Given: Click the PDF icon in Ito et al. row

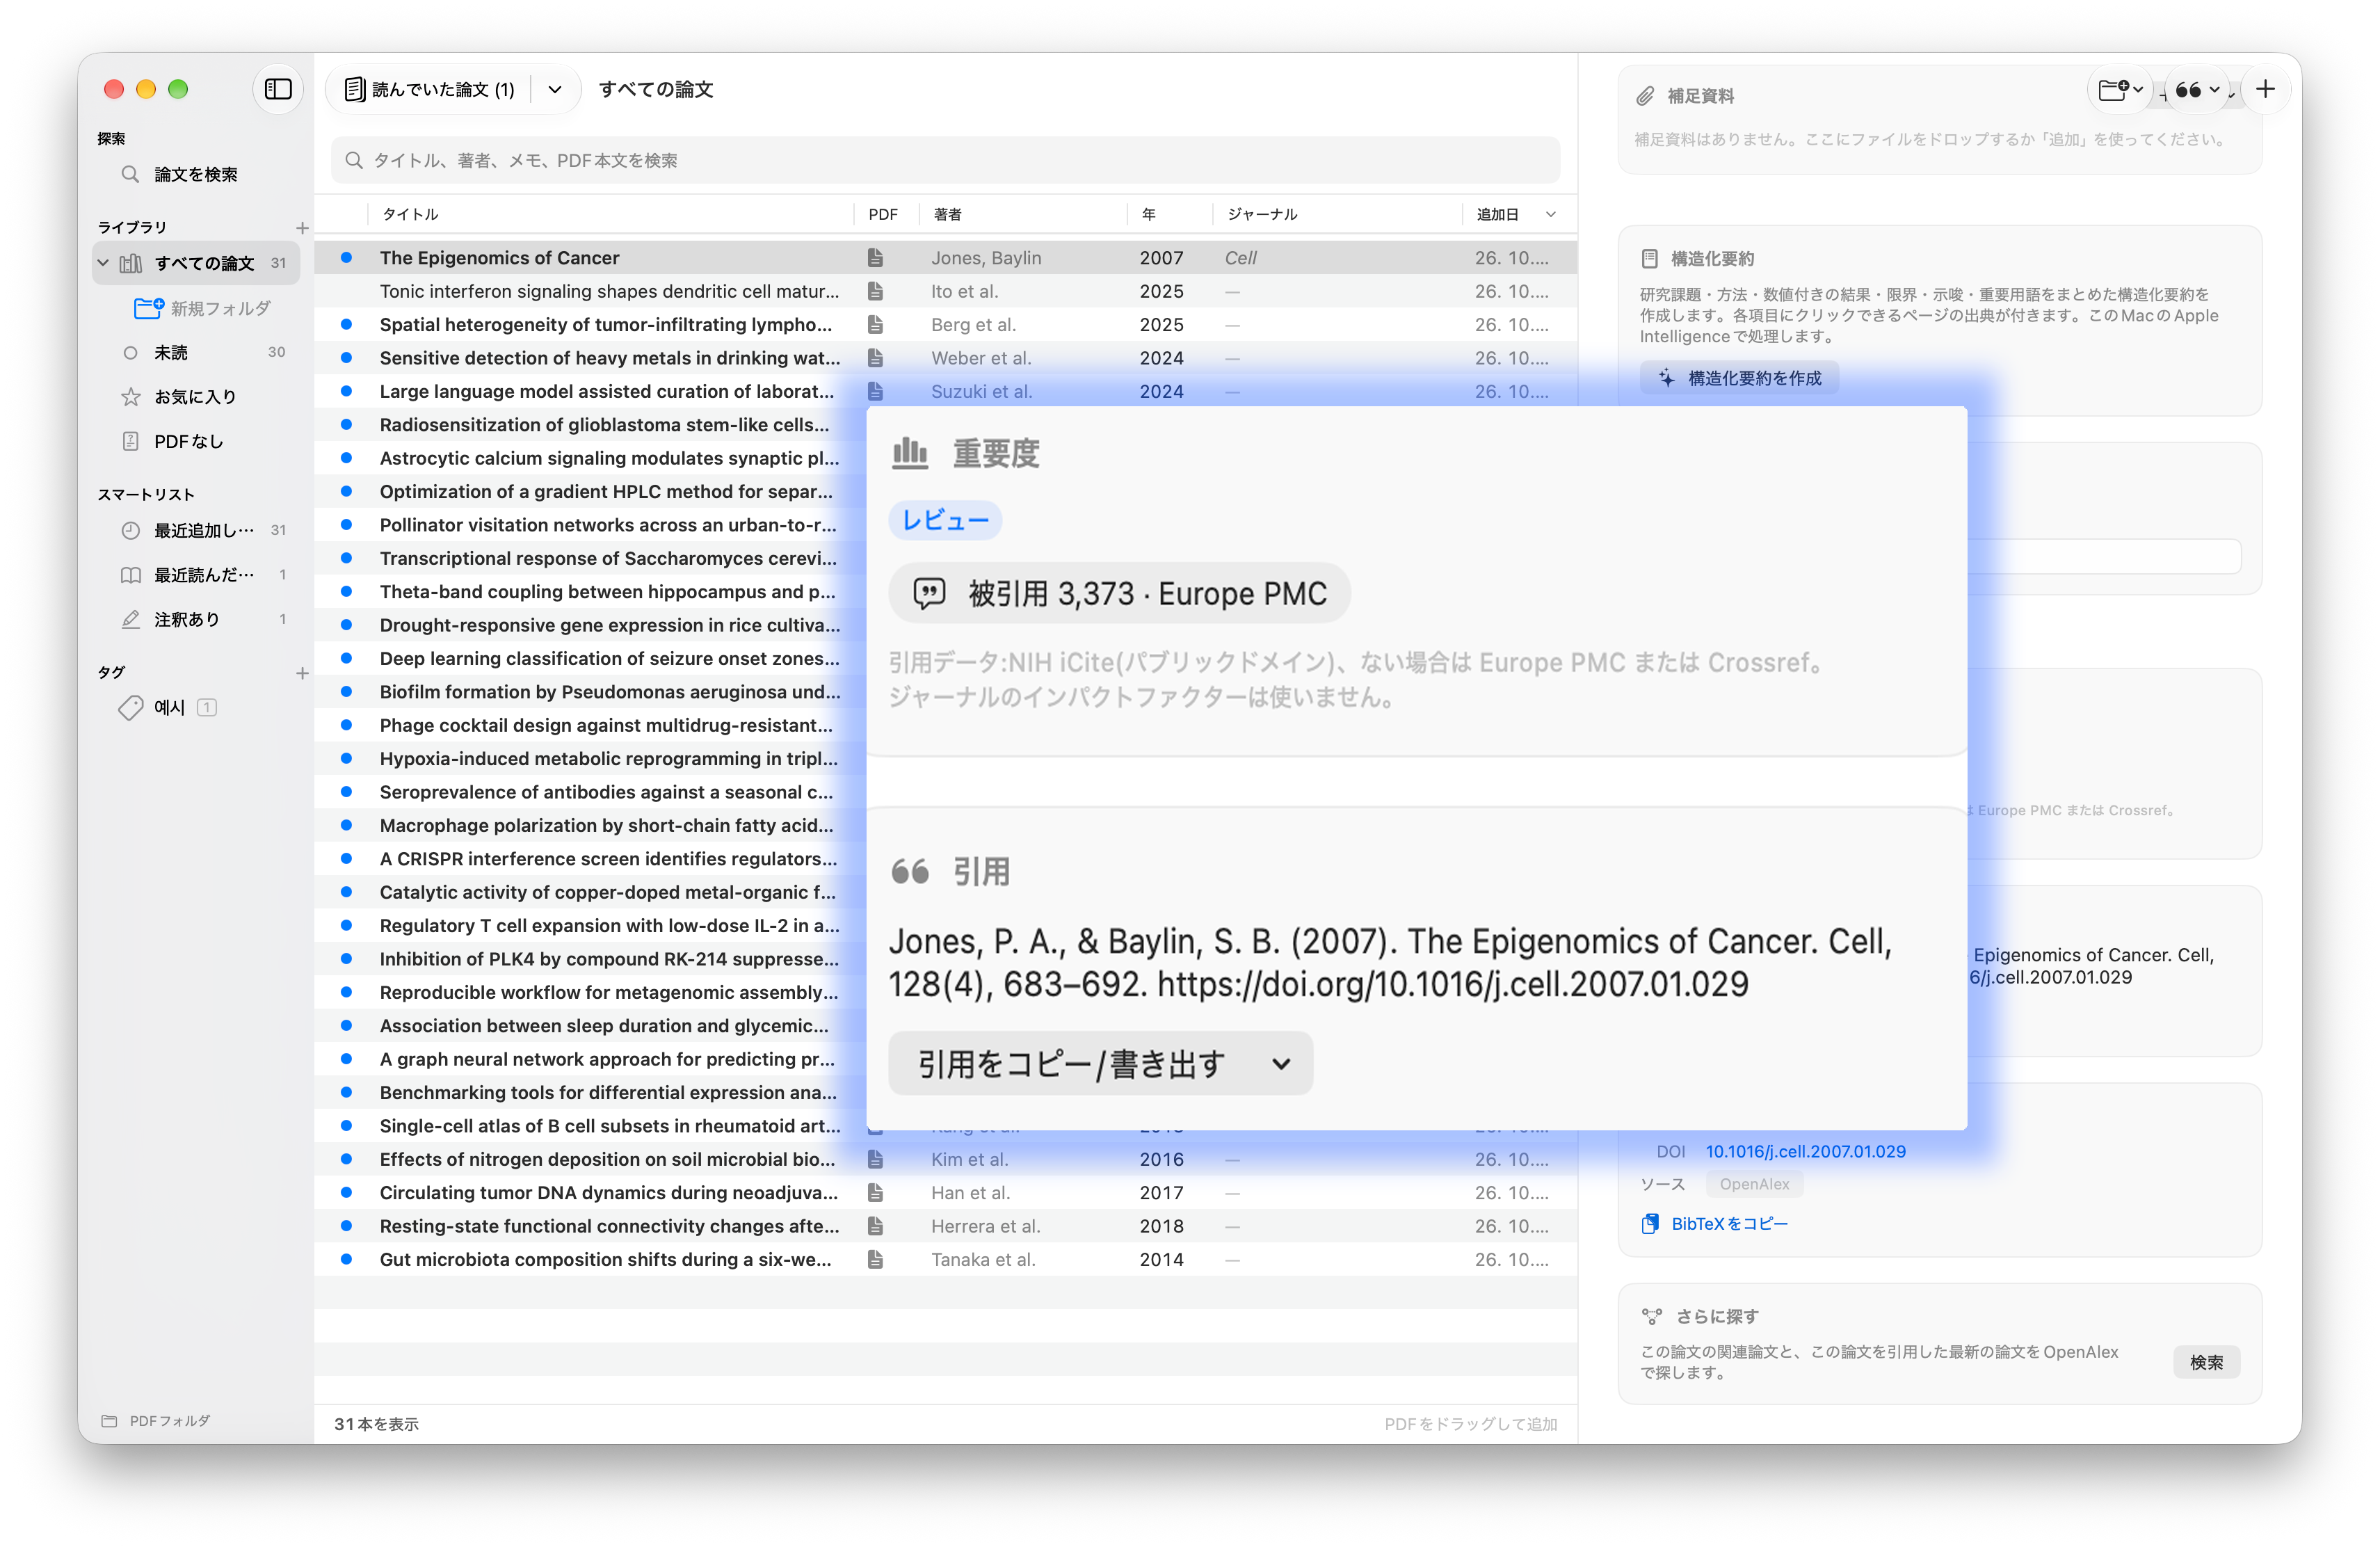Looking at the screenshot, I should [875, 291].
